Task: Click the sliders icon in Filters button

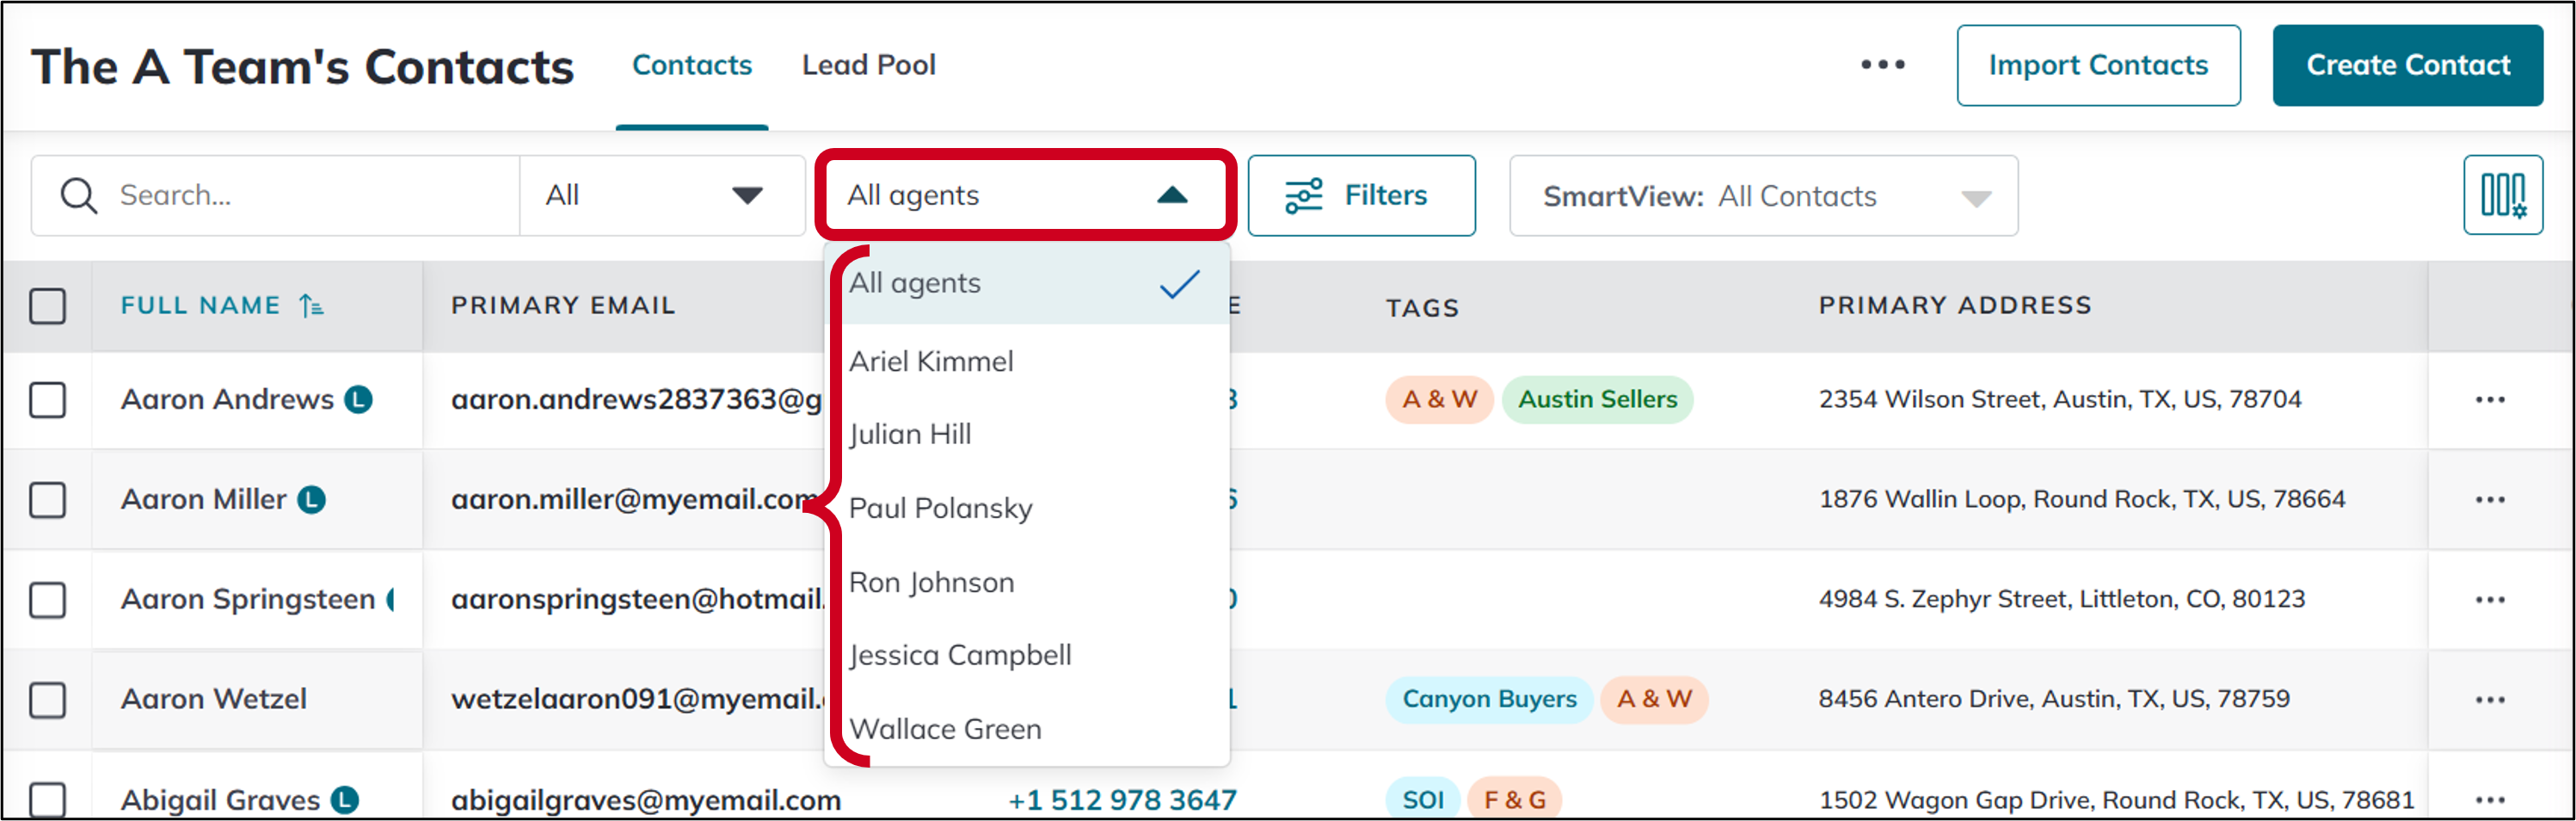Action: (x=1303, y=196)
